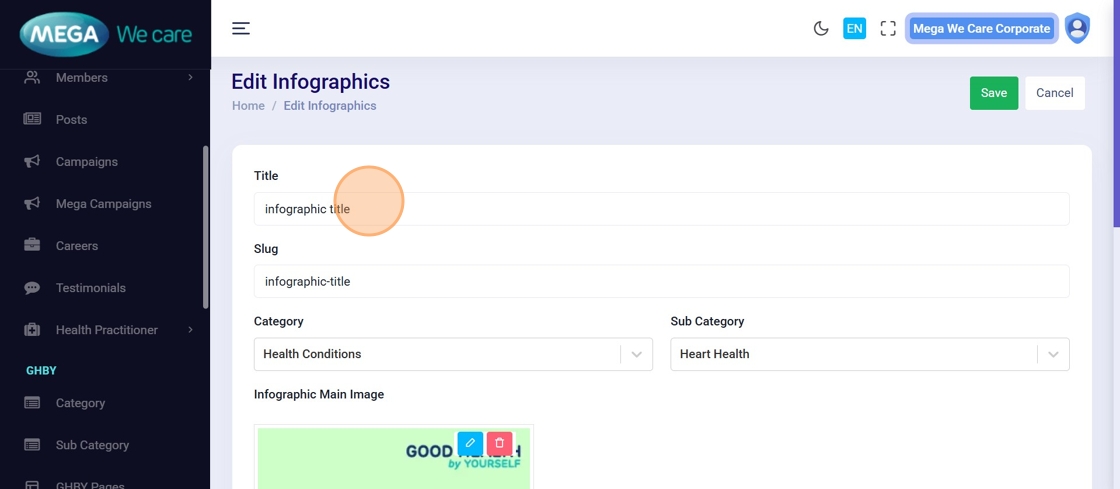Toggle dark mode moon icon
Image resolution: width=1120 pixels, height=489 pixels.
821,29
